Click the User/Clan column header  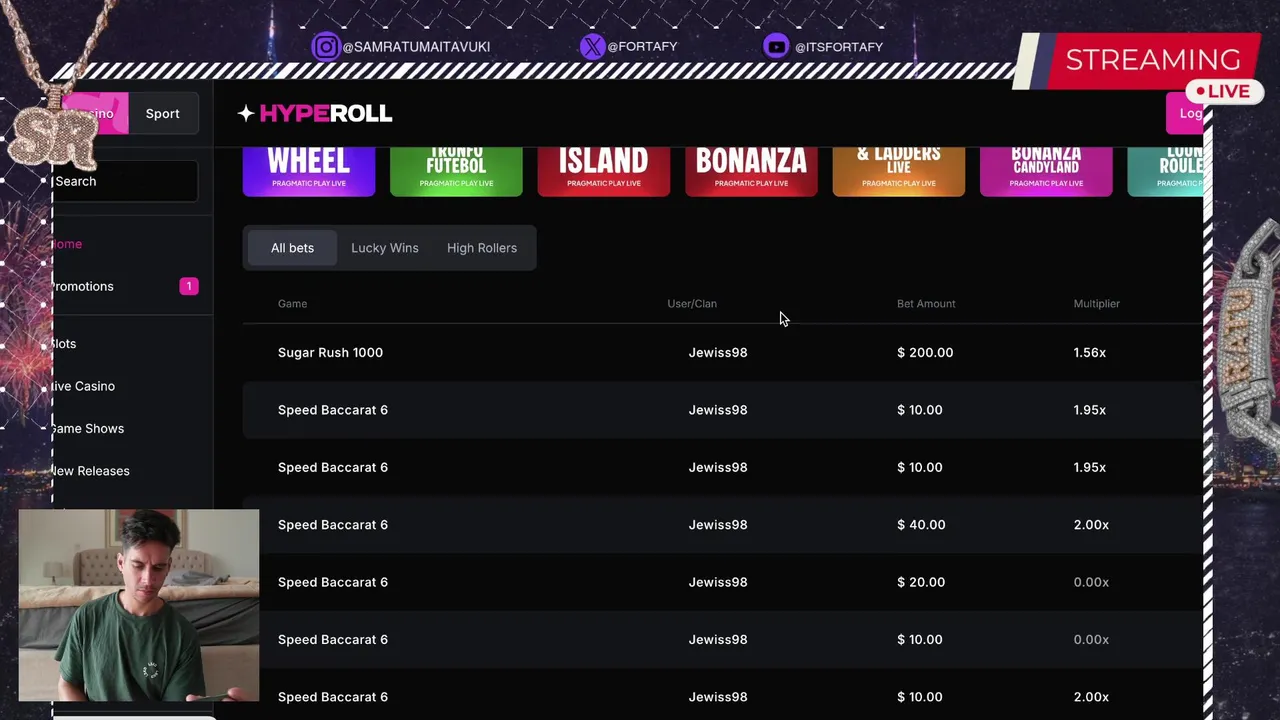tap(692, 304)
